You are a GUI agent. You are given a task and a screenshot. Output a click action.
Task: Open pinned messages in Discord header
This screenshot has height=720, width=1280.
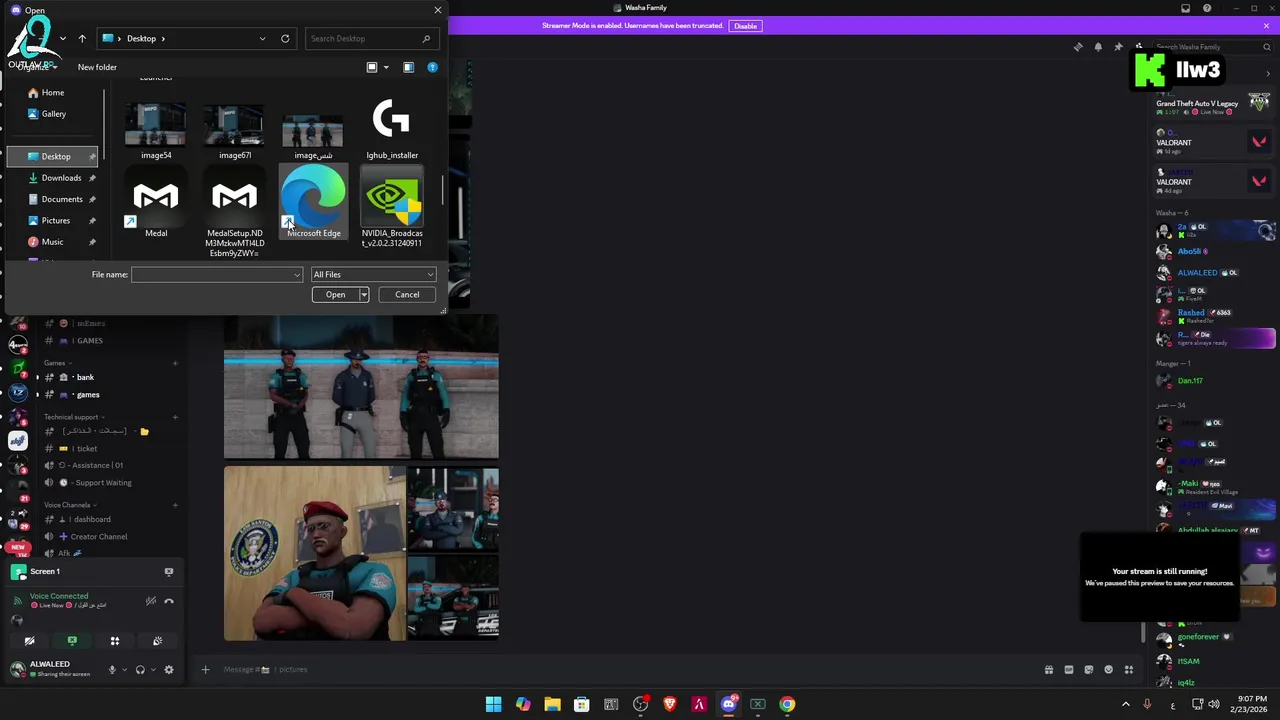[x=1118, y=47]
